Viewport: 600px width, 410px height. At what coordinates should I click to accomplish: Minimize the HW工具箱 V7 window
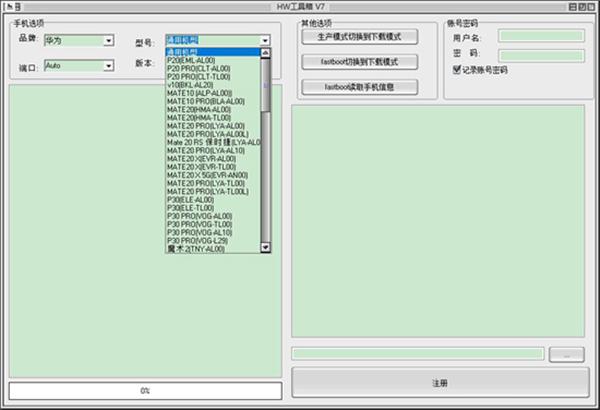(572, 7)
